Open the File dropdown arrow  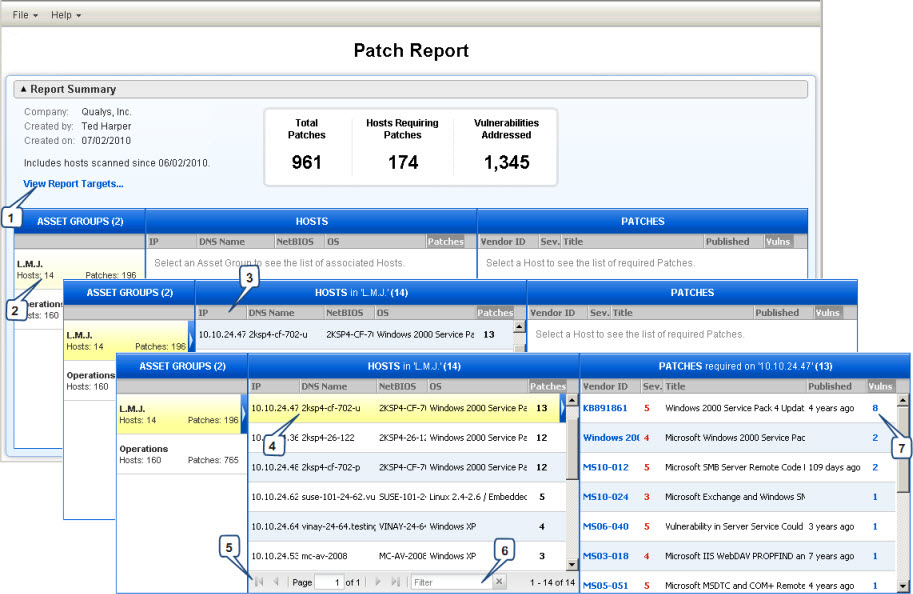35,14
